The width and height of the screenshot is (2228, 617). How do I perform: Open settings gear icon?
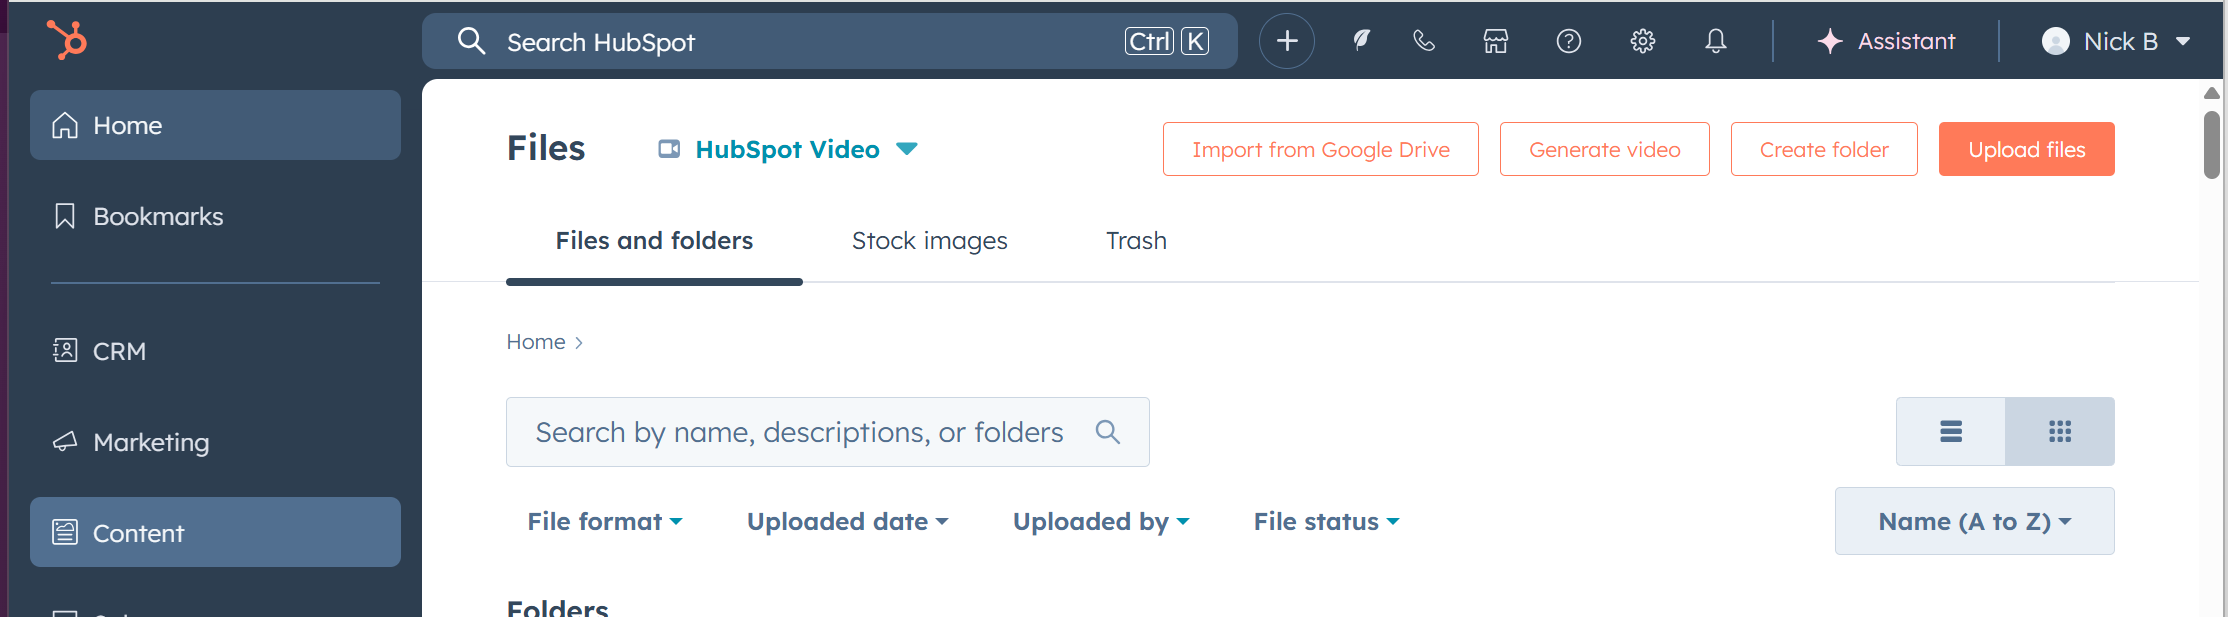tap(1642, 41)
